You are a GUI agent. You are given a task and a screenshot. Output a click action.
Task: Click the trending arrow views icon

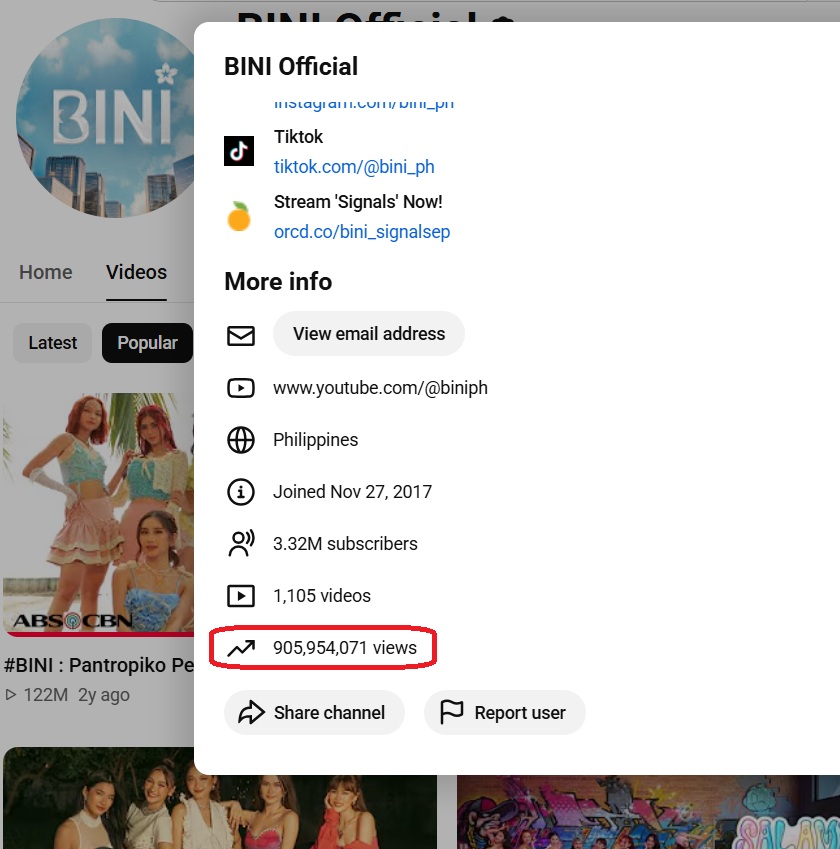(x=240, y=648)
